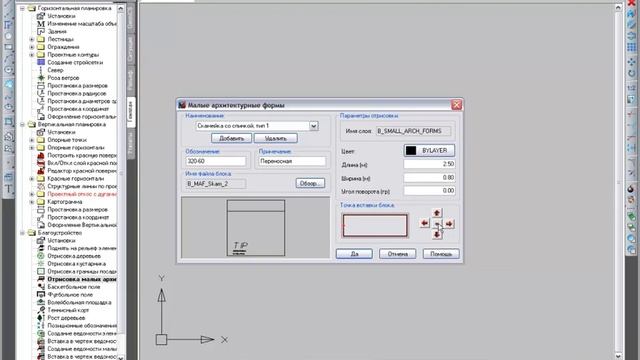640x360 pixels.
Task: Open 'Футбольное поле' tool
Action: click(70, 295)
